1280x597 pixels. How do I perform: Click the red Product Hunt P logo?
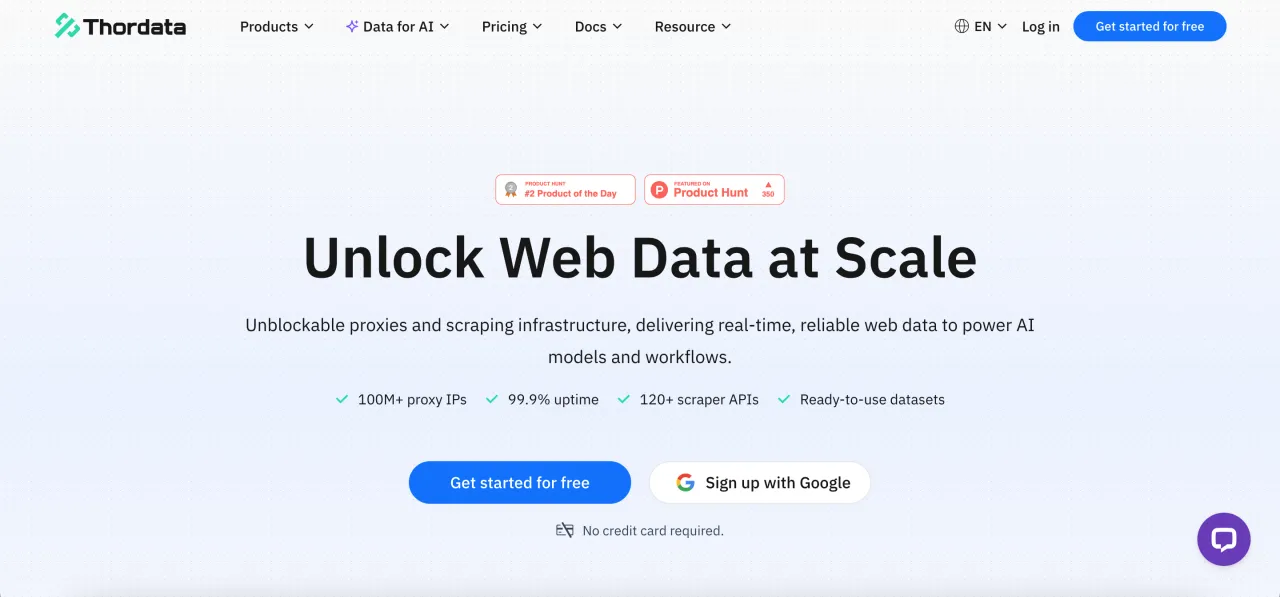(x=659, y=189)
